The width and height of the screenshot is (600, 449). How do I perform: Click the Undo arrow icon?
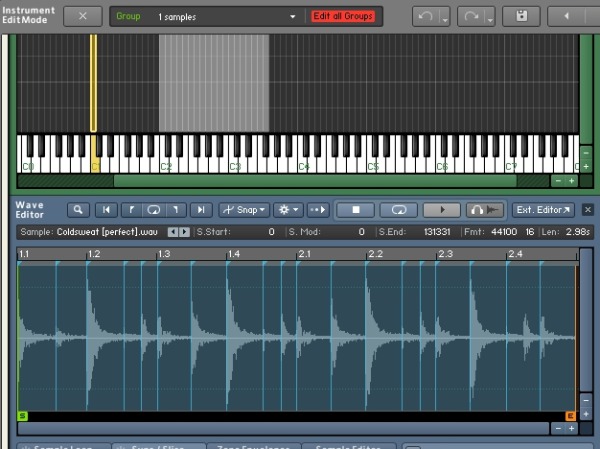pyautogui.click(x=425, y=16)
